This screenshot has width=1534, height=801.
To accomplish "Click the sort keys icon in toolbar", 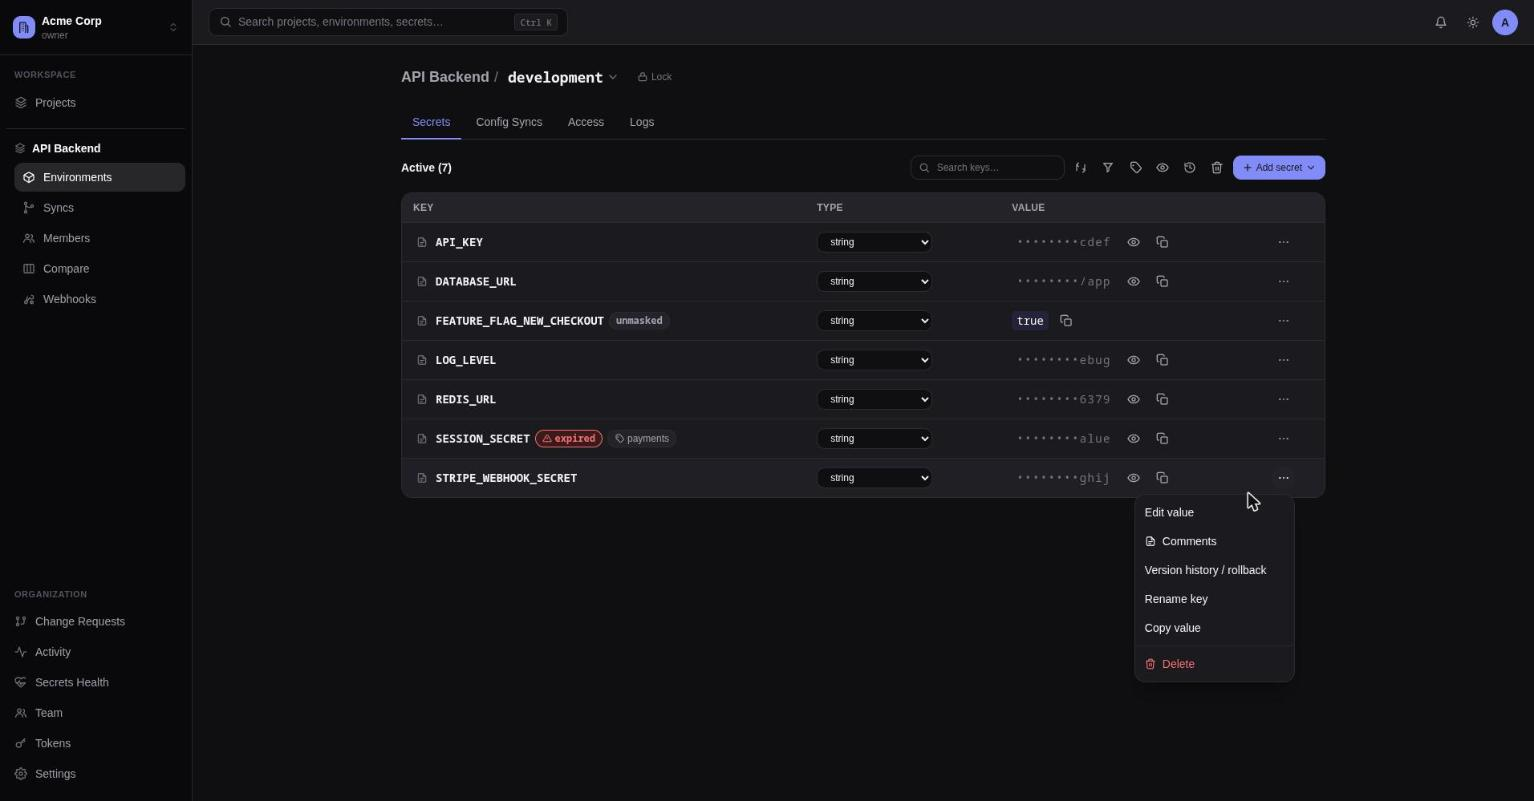I will pos(1081,168).
